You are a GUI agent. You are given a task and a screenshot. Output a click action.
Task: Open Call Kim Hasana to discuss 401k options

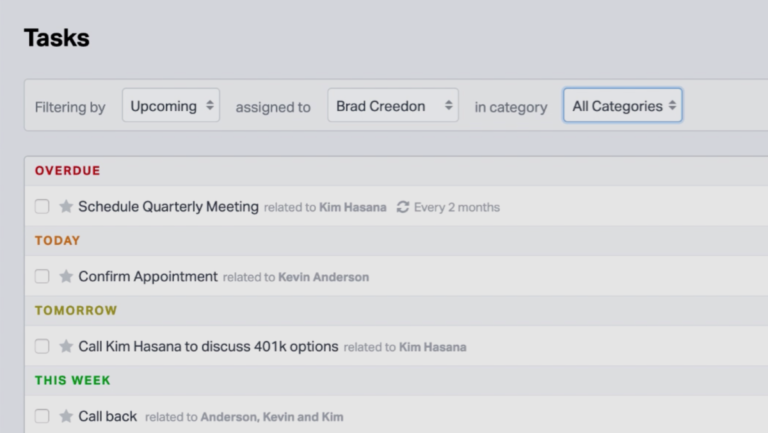[x=208, y=347]
